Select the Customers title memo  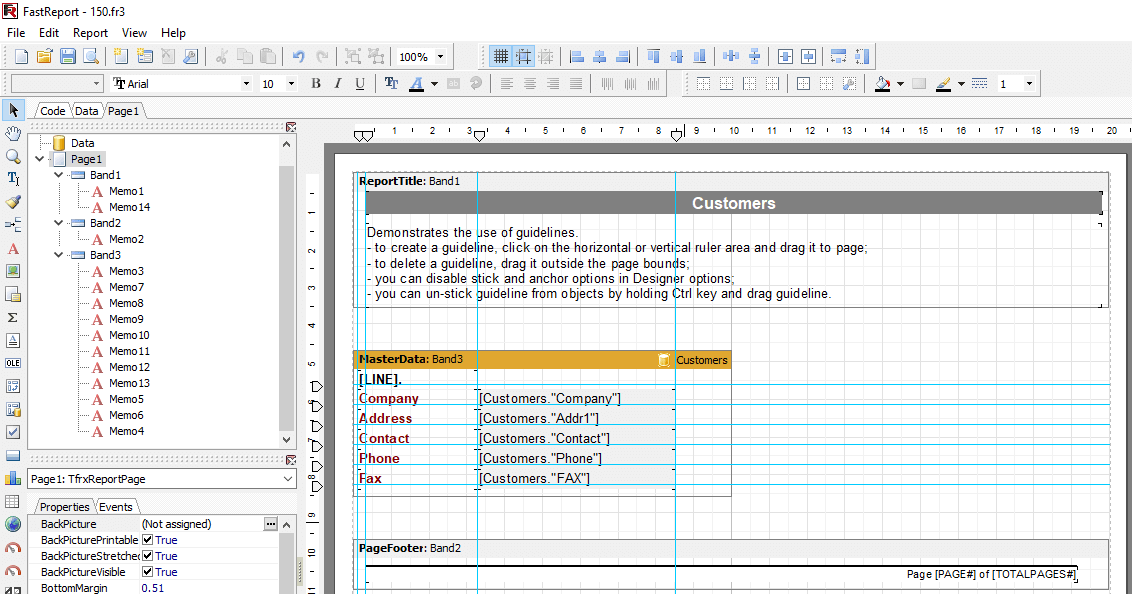click(x=733, y=204)
